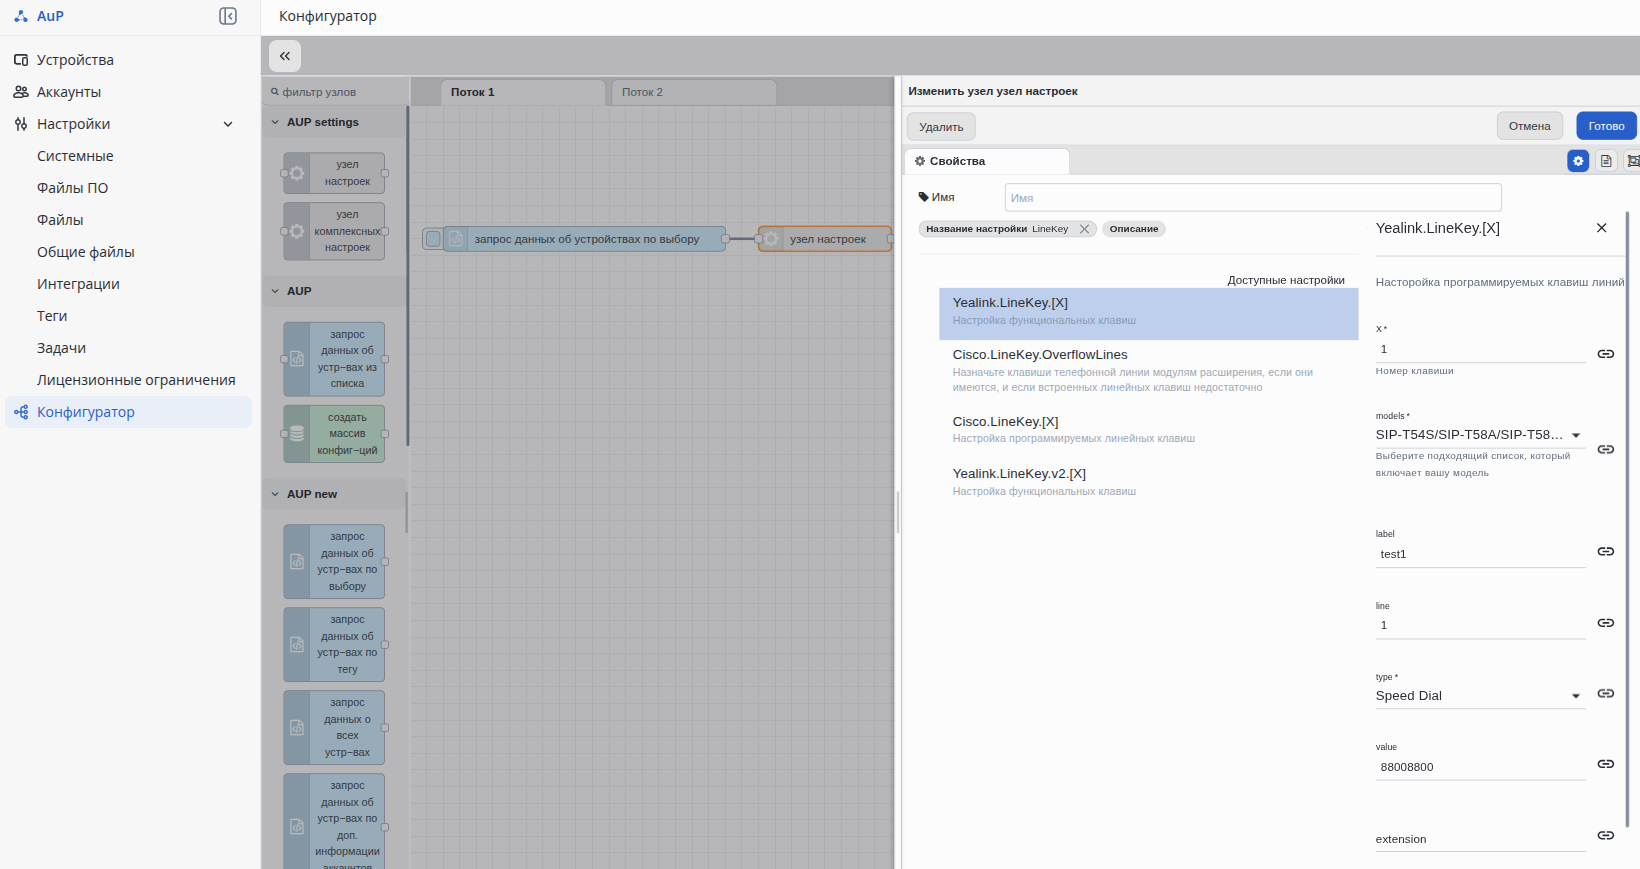1640x869 pixels.
Task: Edit x field key number
Action: pos(1480,349)
